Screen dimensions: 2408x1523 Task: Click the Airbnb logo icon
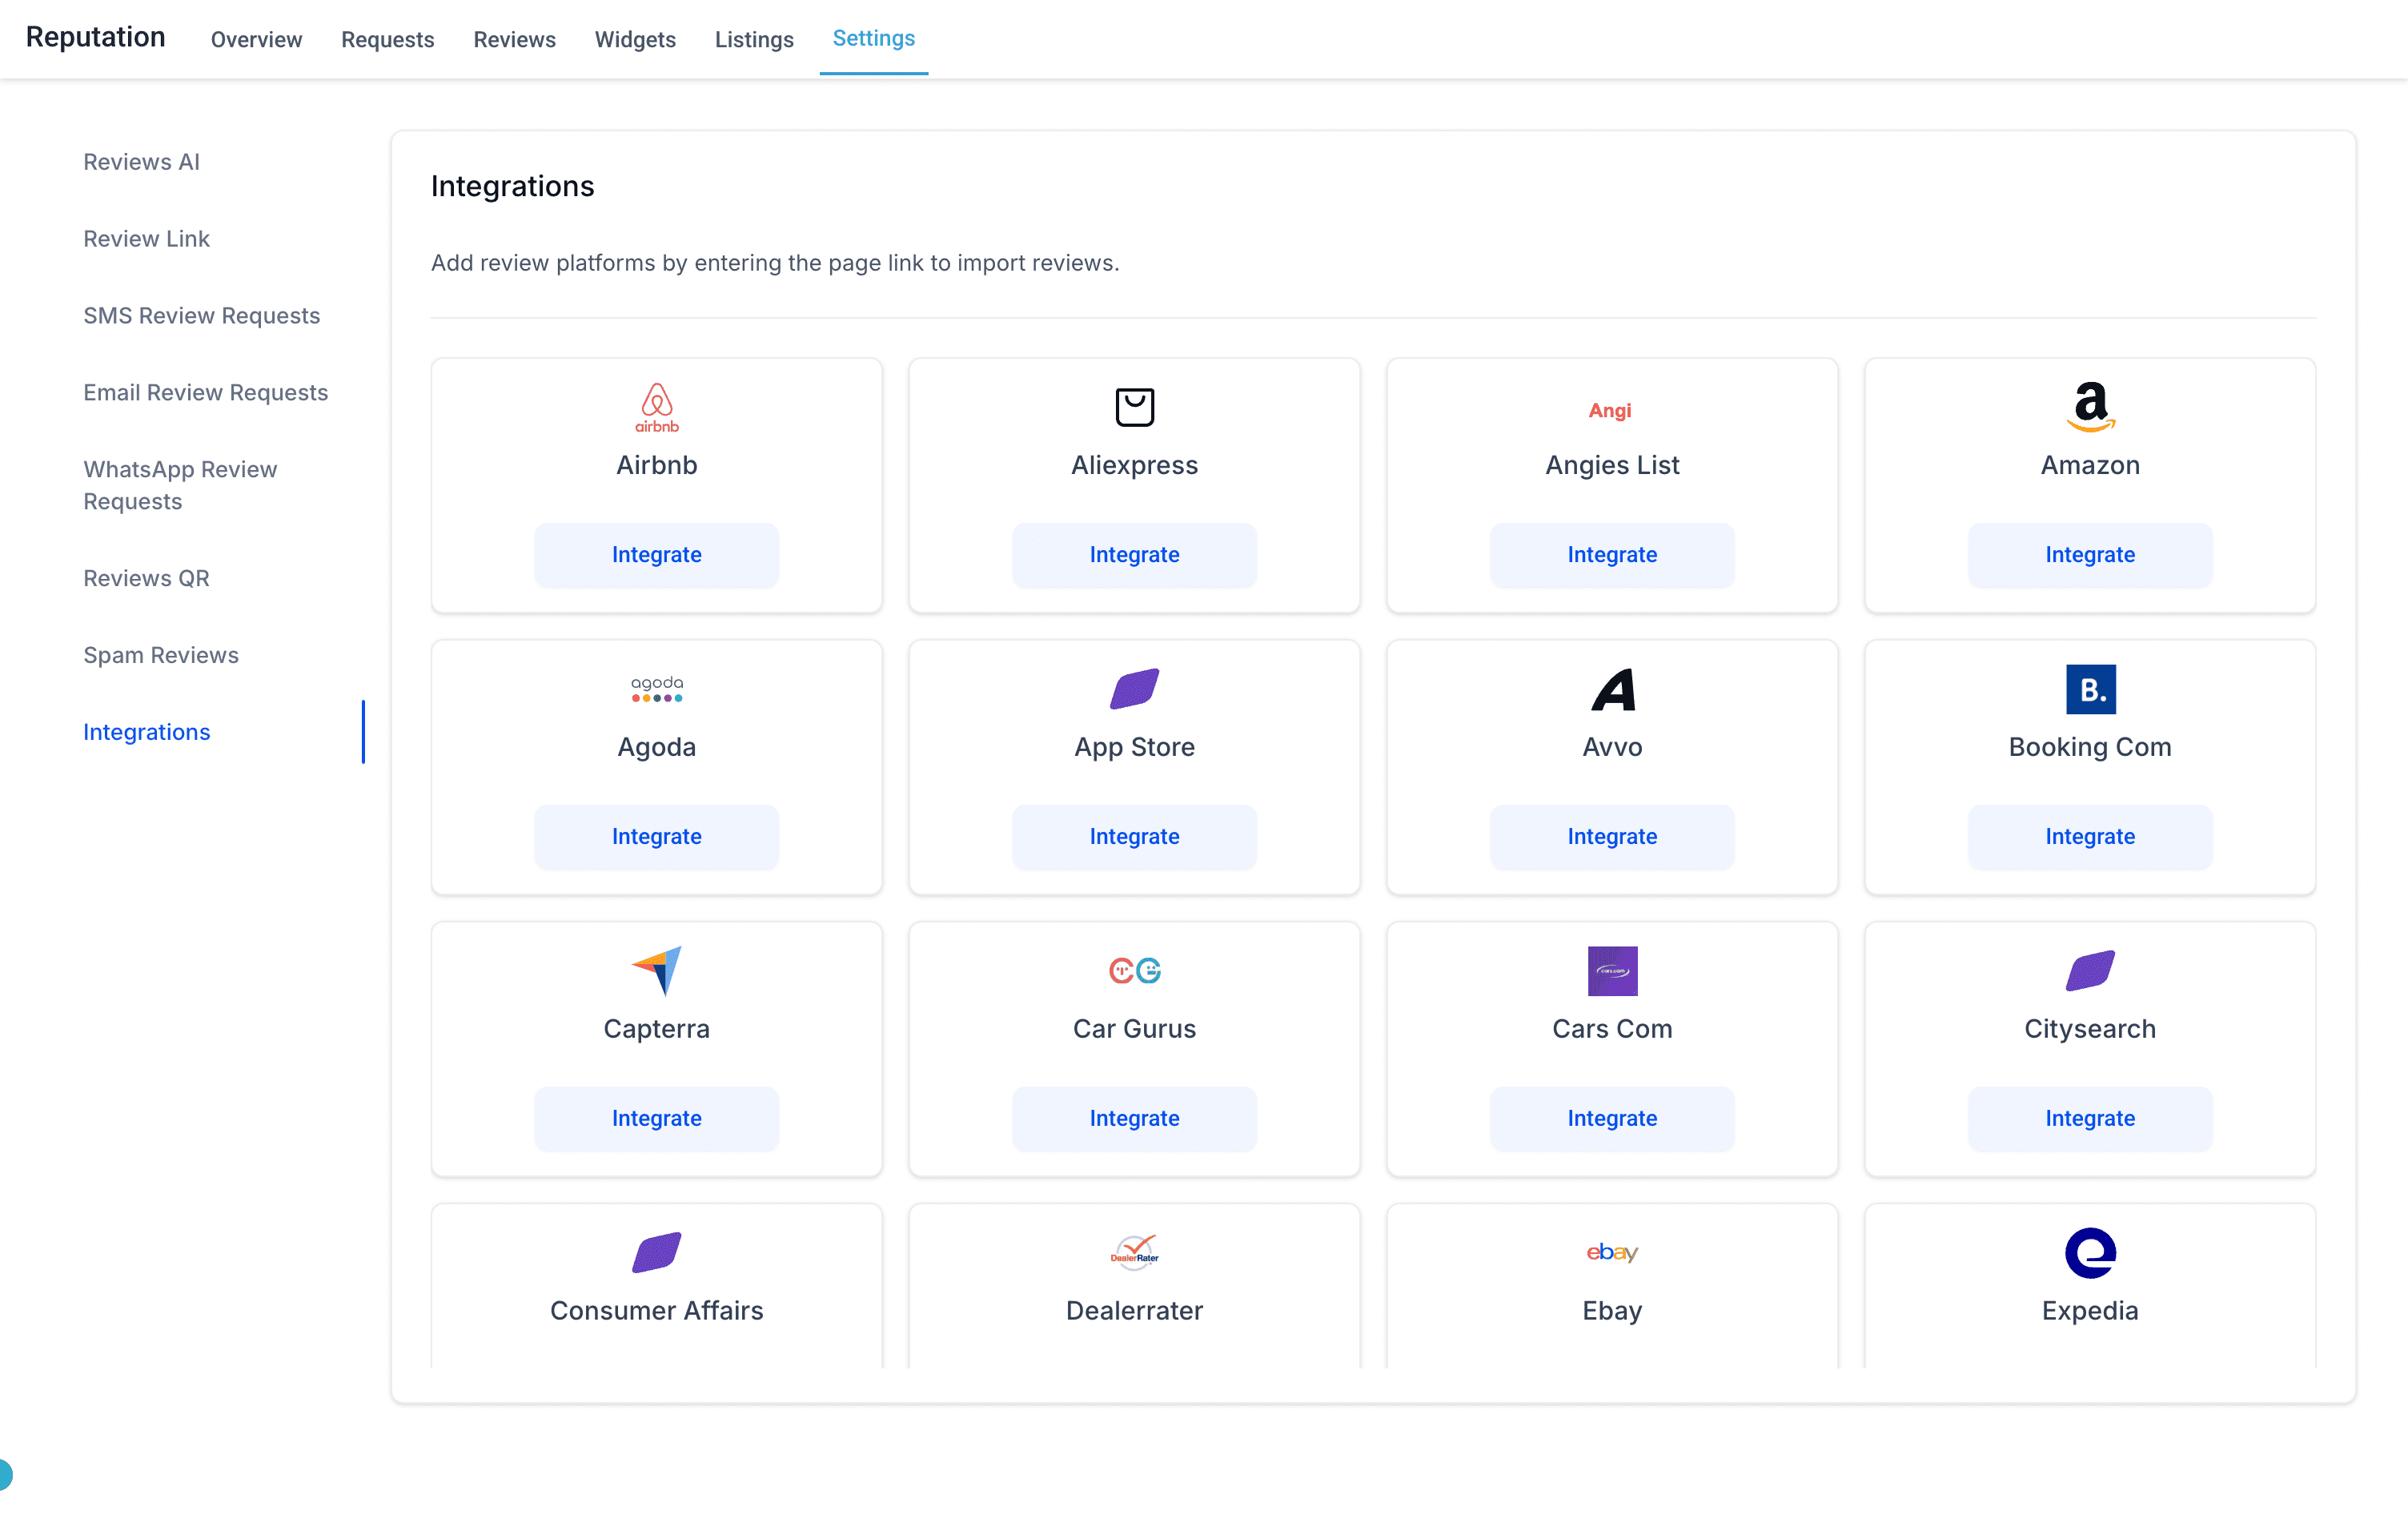click(x=656, y=407)
